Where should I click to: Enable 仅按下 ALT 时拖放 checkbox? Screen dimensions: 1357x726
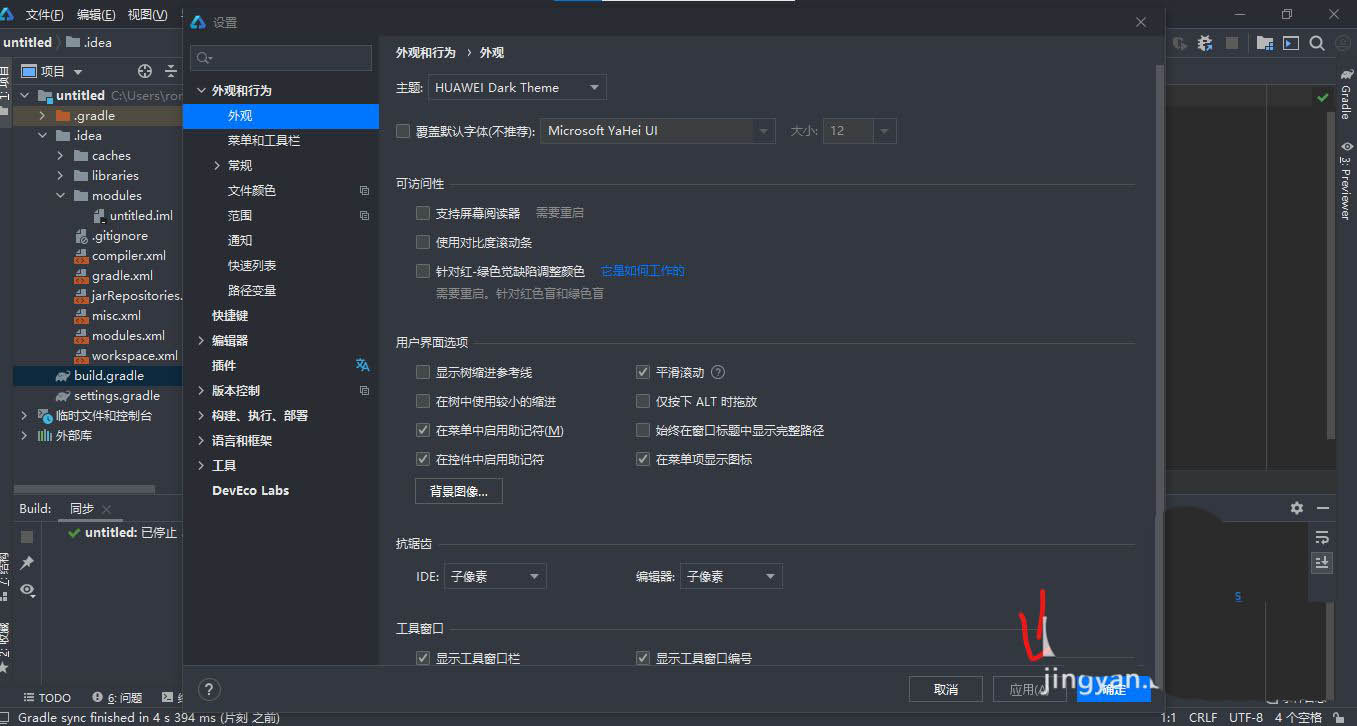pyautogui.click(x=643, y=401)
